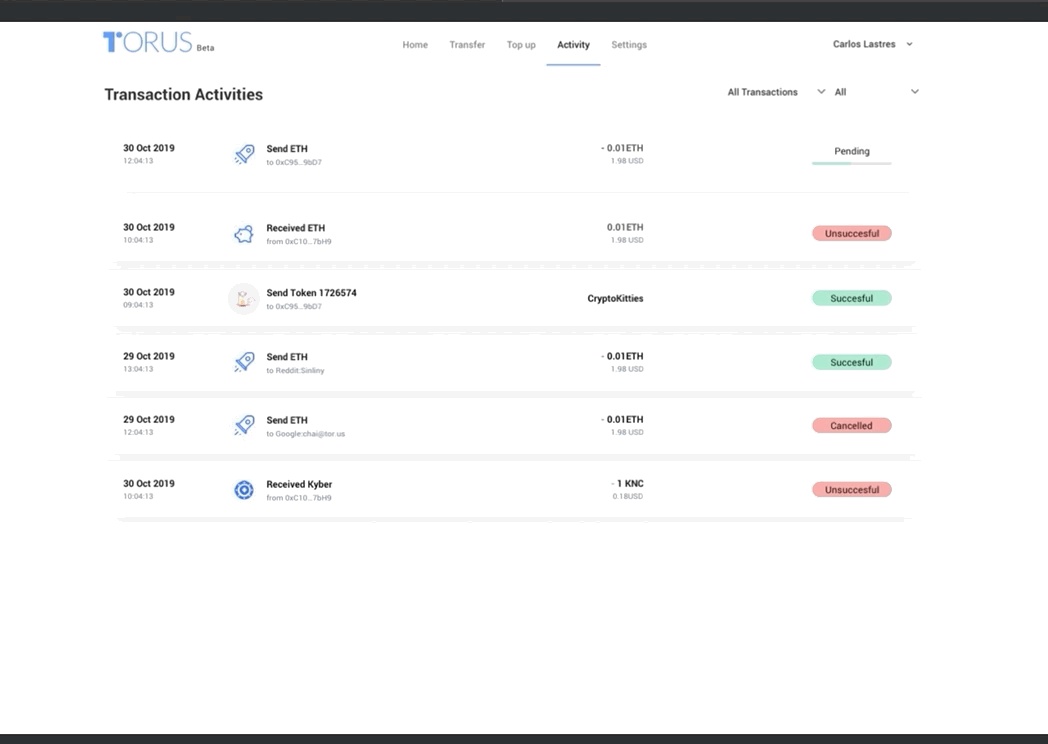Screen dimensions: 1048x744
Task: Click '13:04:13' timestamp
Action: coord(138,369)
